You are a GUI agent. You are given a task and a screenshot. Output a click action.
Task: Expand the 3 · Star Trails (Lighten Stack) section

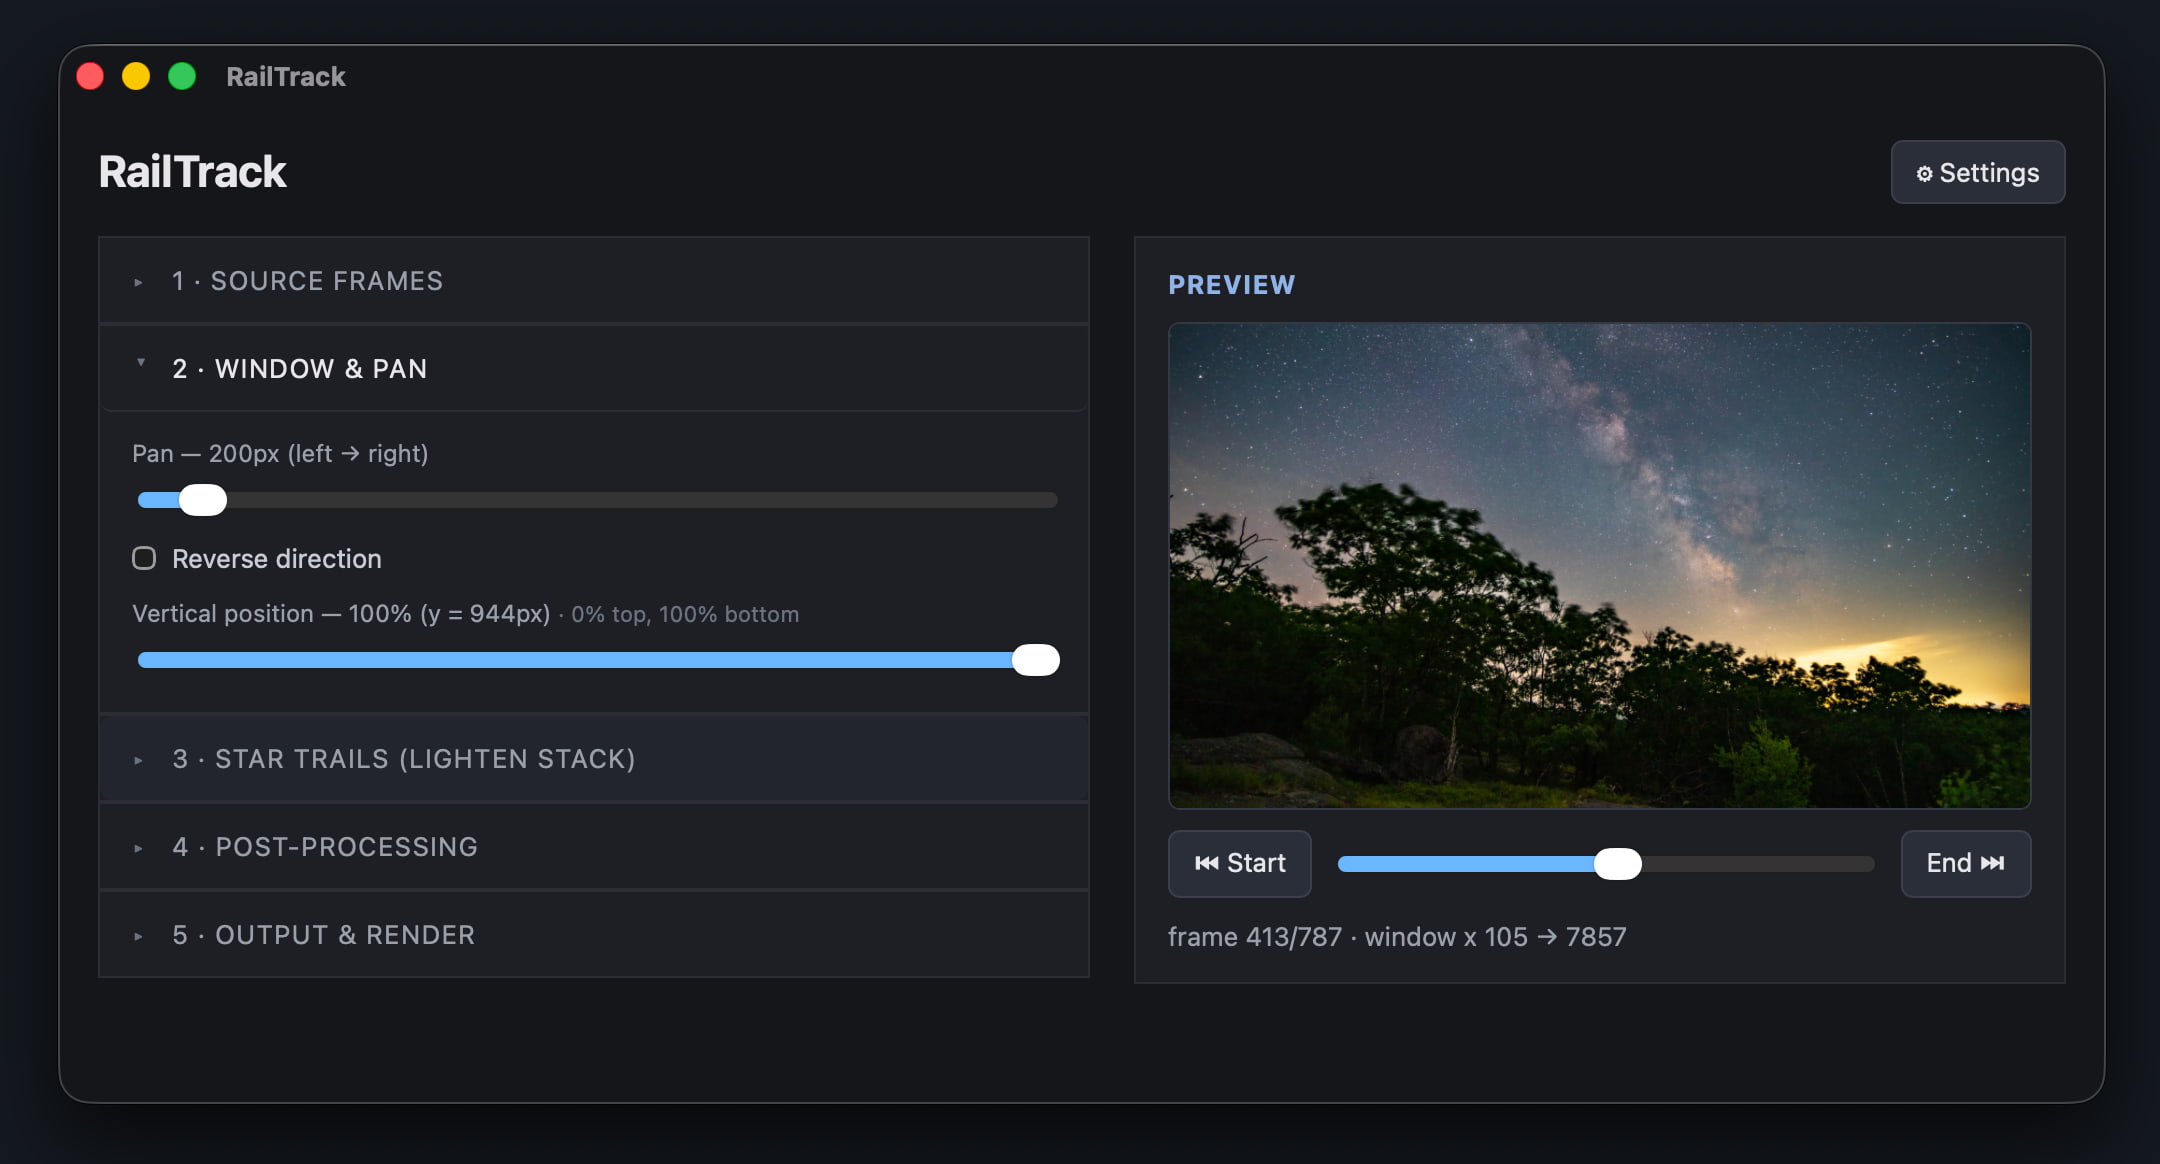coord(594,759)
